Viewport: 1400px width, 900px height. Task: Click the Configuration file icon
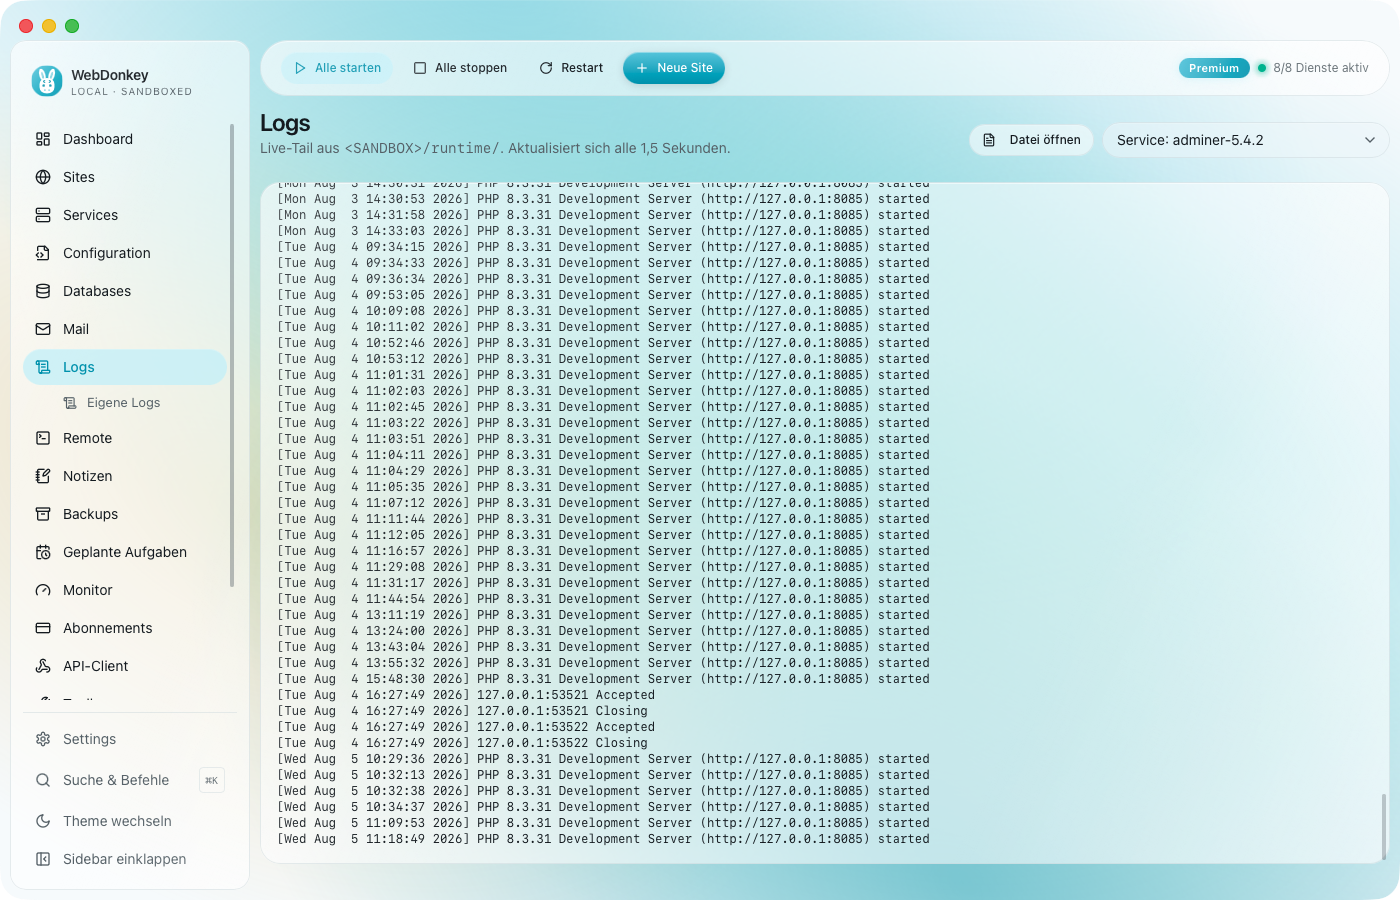coord(43,253)
